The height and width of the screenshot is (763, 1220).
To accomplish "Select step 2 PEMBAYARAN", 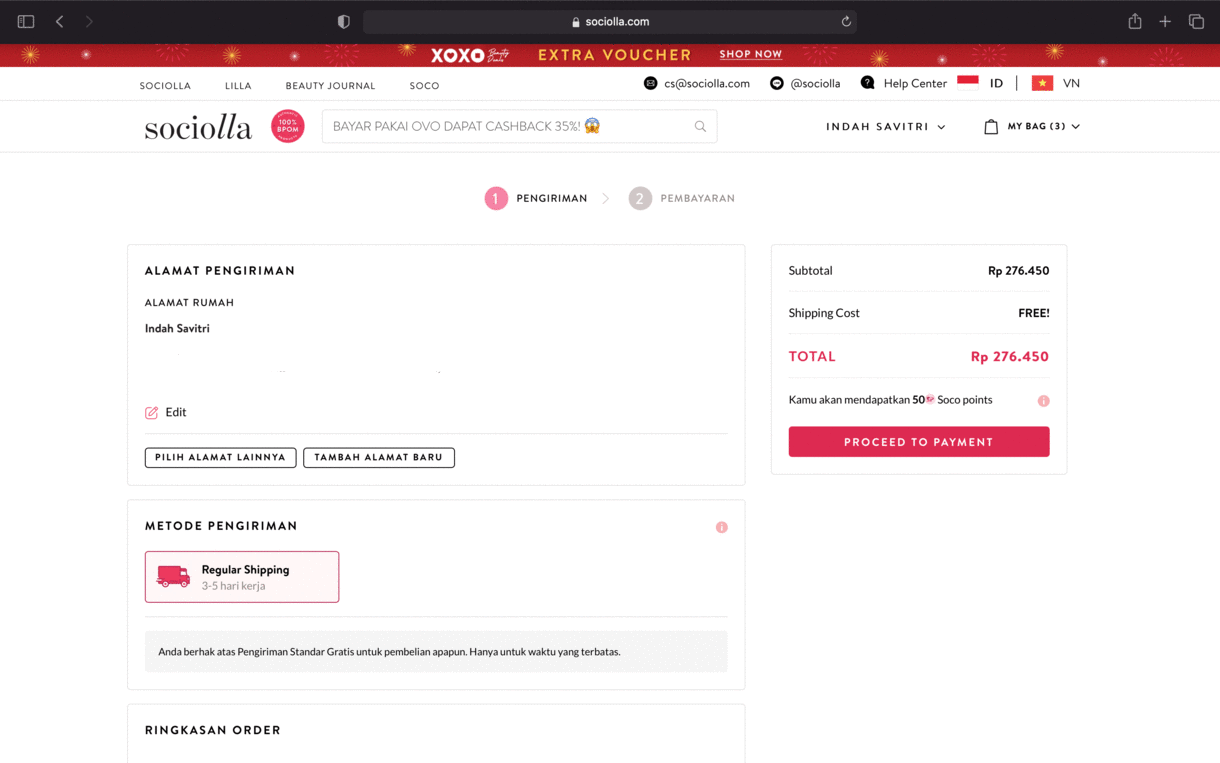I will point(681,198).
